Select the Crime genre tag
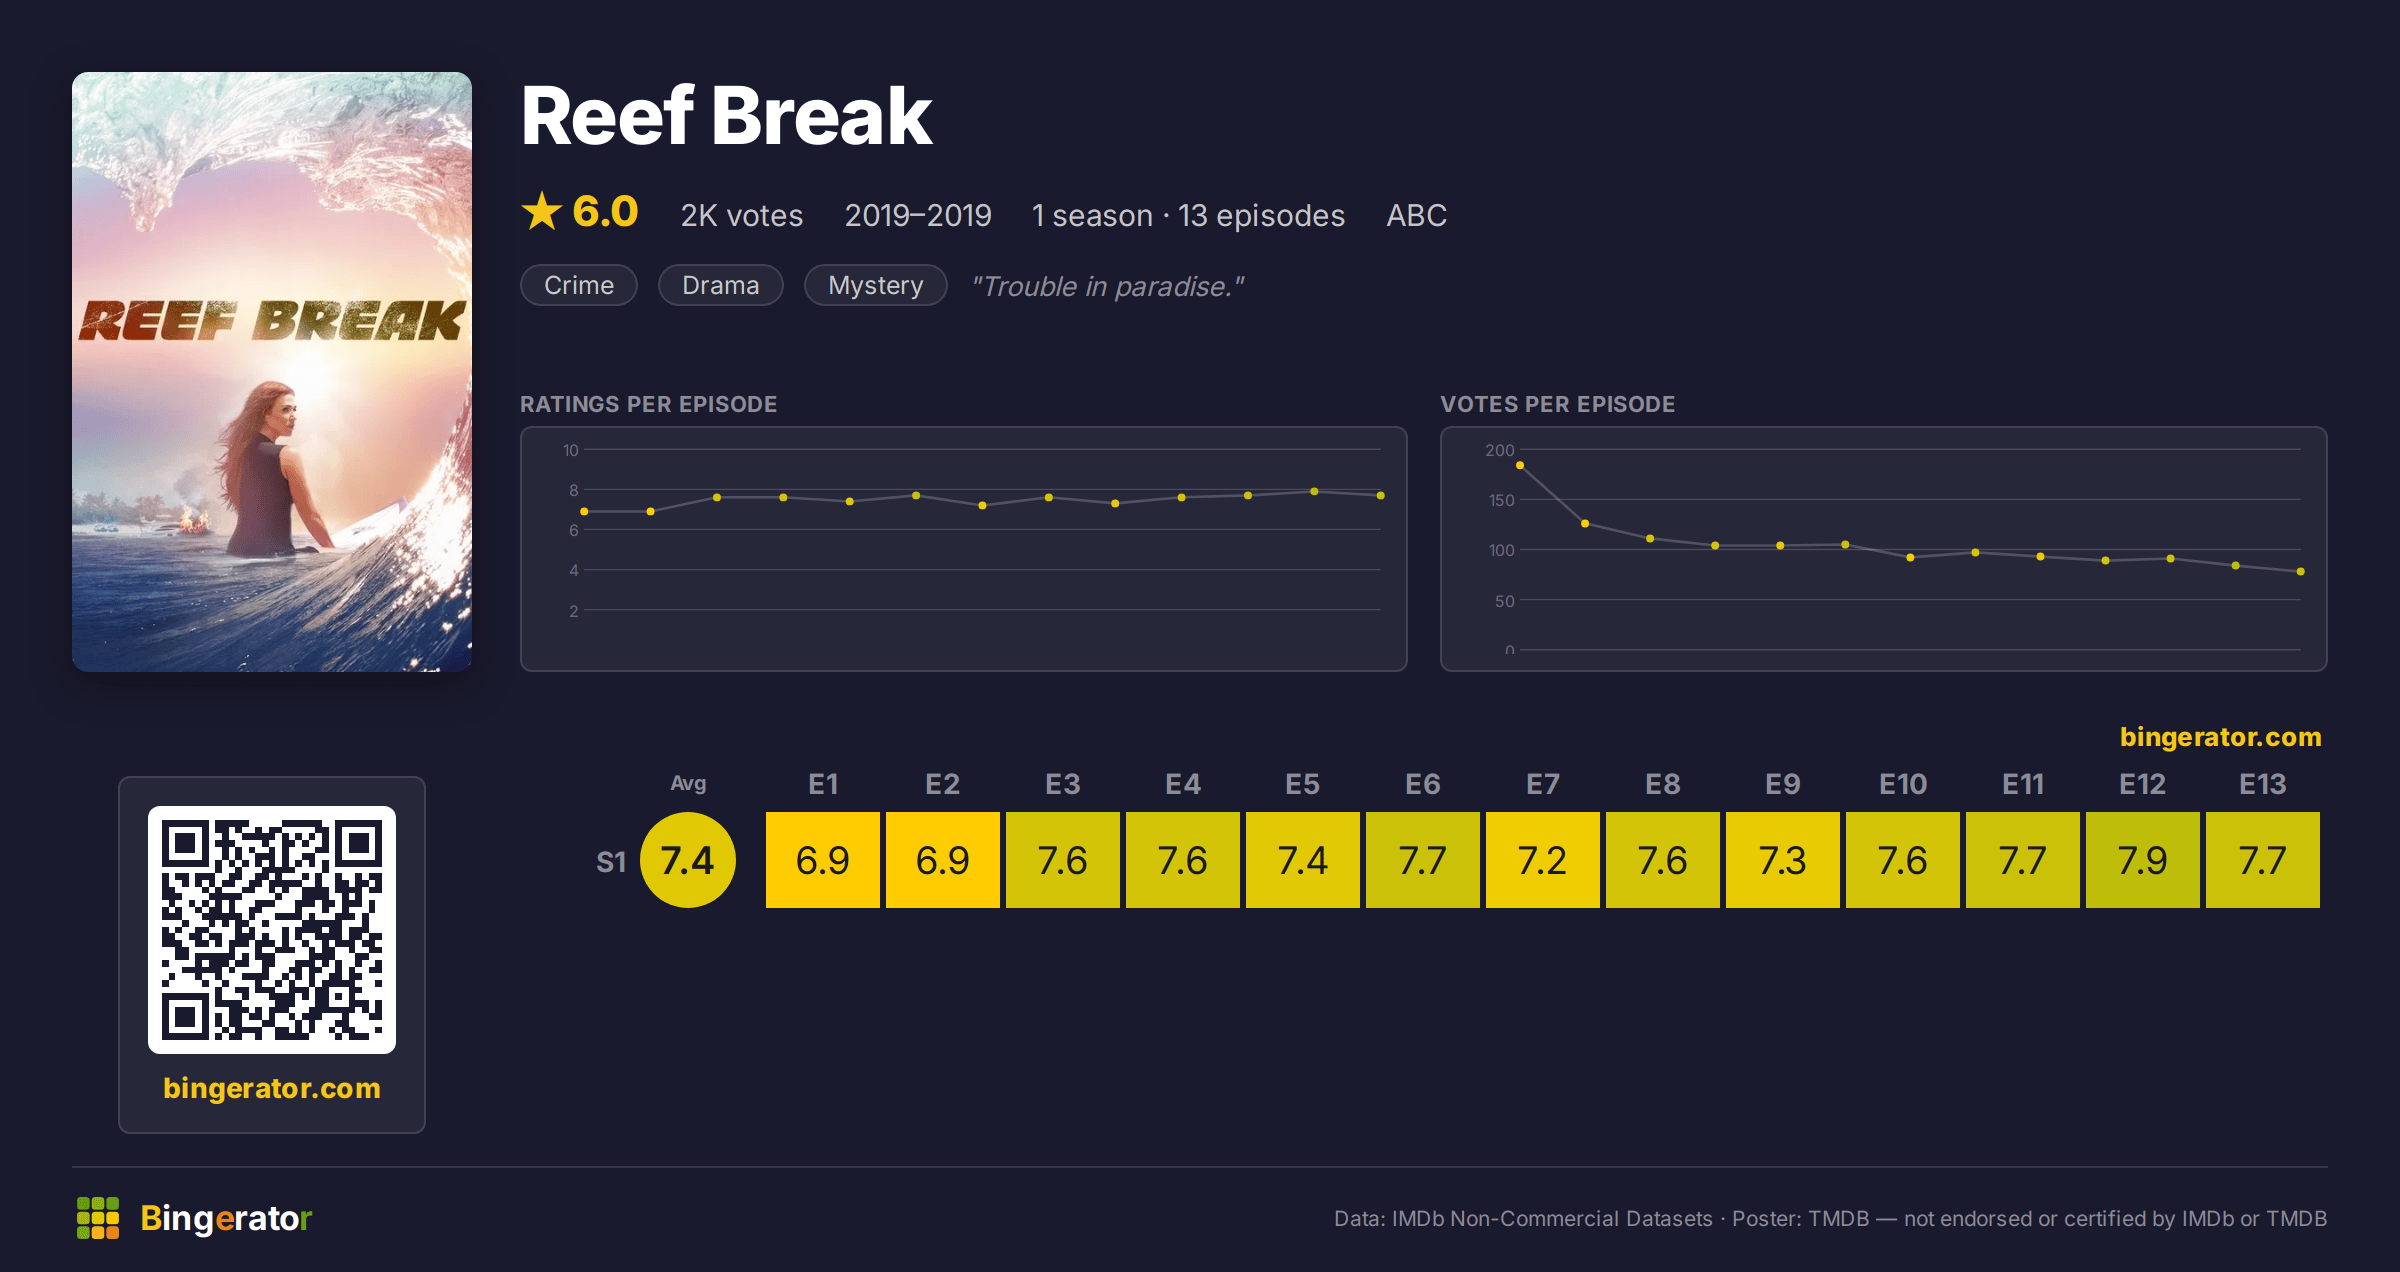The height and width of the screenshot is (1272, 2400). 579,285
